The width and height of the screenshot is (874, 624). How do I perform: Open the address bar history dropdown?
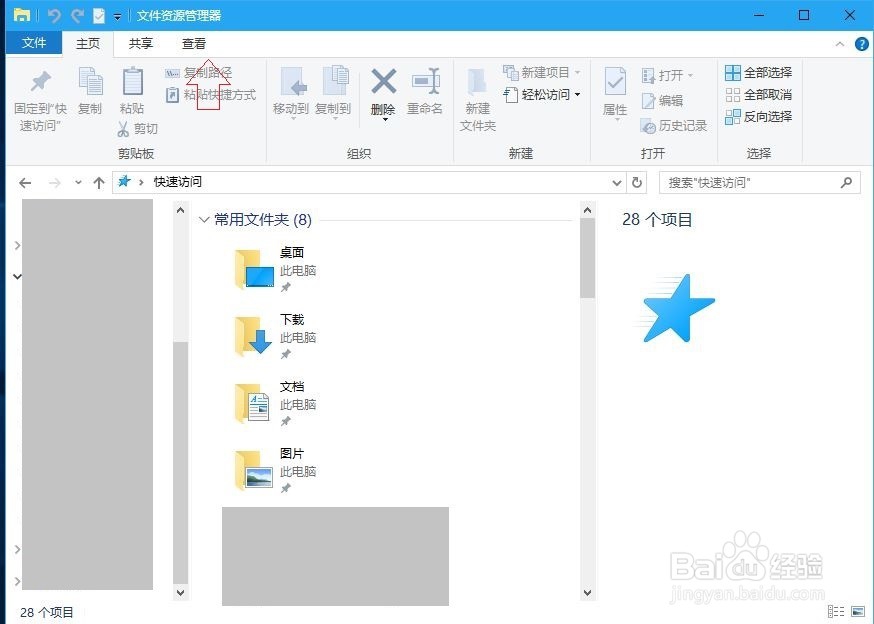click(617, 182)
